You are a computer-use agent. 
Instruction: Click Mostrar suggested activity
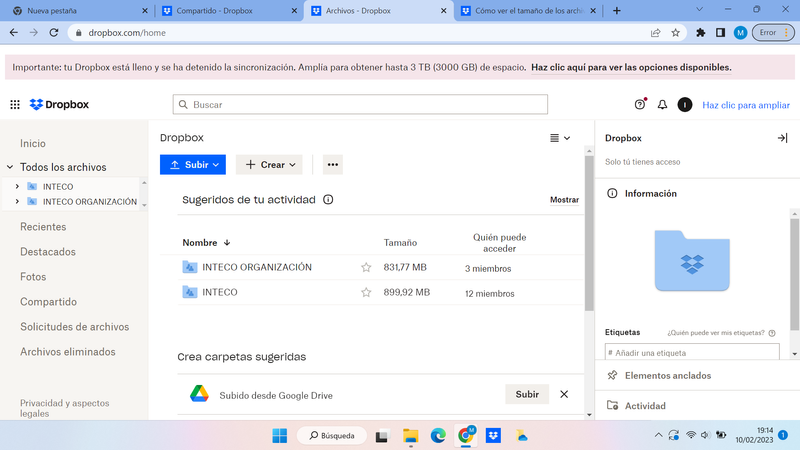pyautogui.click(x=564, y=199)
